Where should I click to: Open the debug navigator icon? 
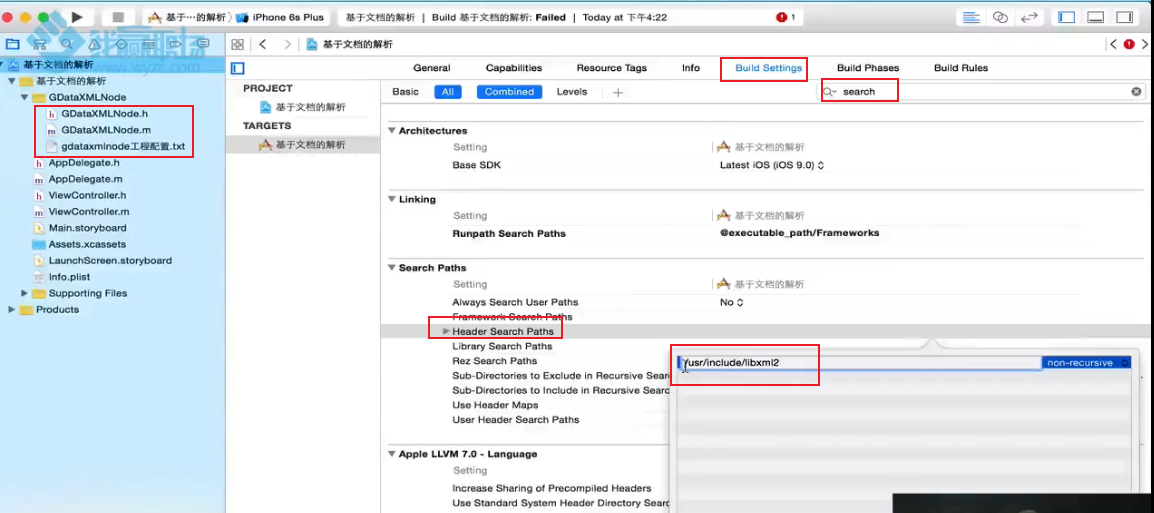click(149, 44)
